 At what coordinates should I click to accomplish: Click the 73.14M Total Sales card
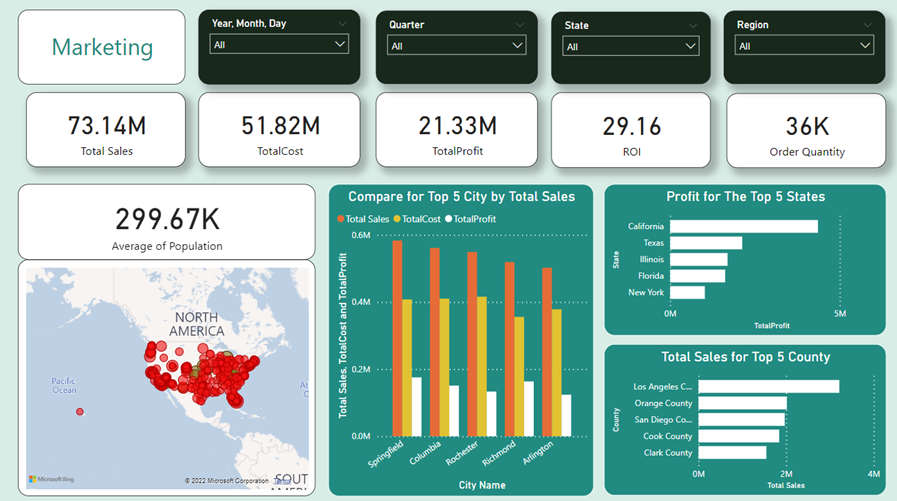[x=106, y=130]
